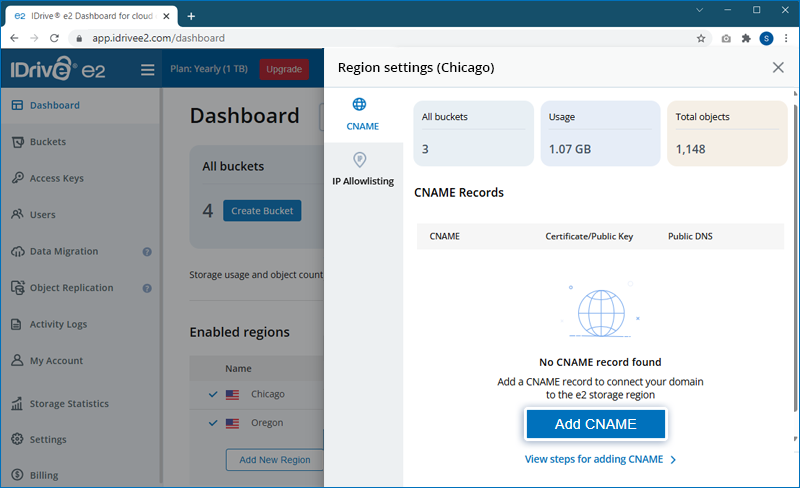The height and width of the screenshot is (488, 800).
Task: Select the Users icon in sidebar
Action: [x=17, y=215]
